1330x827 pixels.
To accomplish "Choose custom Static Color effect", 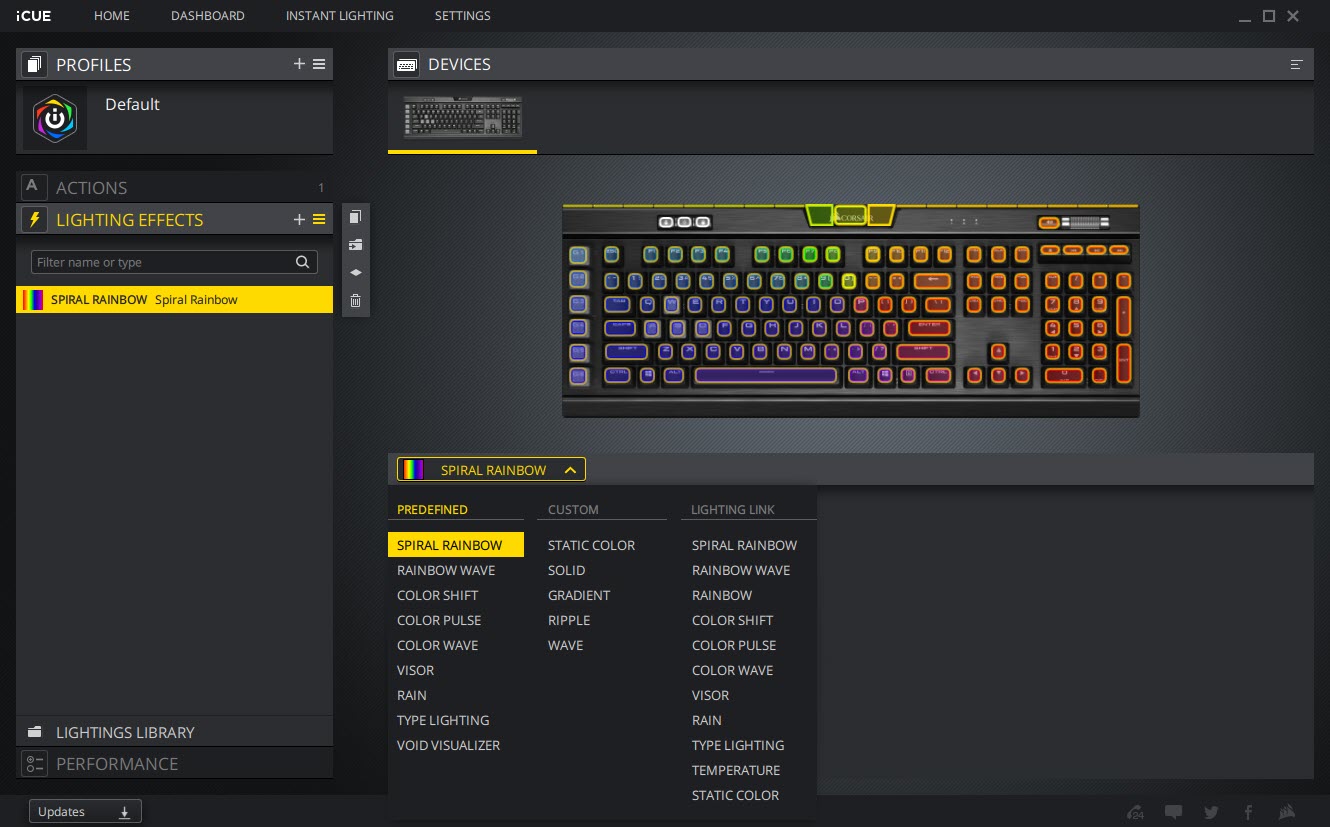I will [591, 545].
